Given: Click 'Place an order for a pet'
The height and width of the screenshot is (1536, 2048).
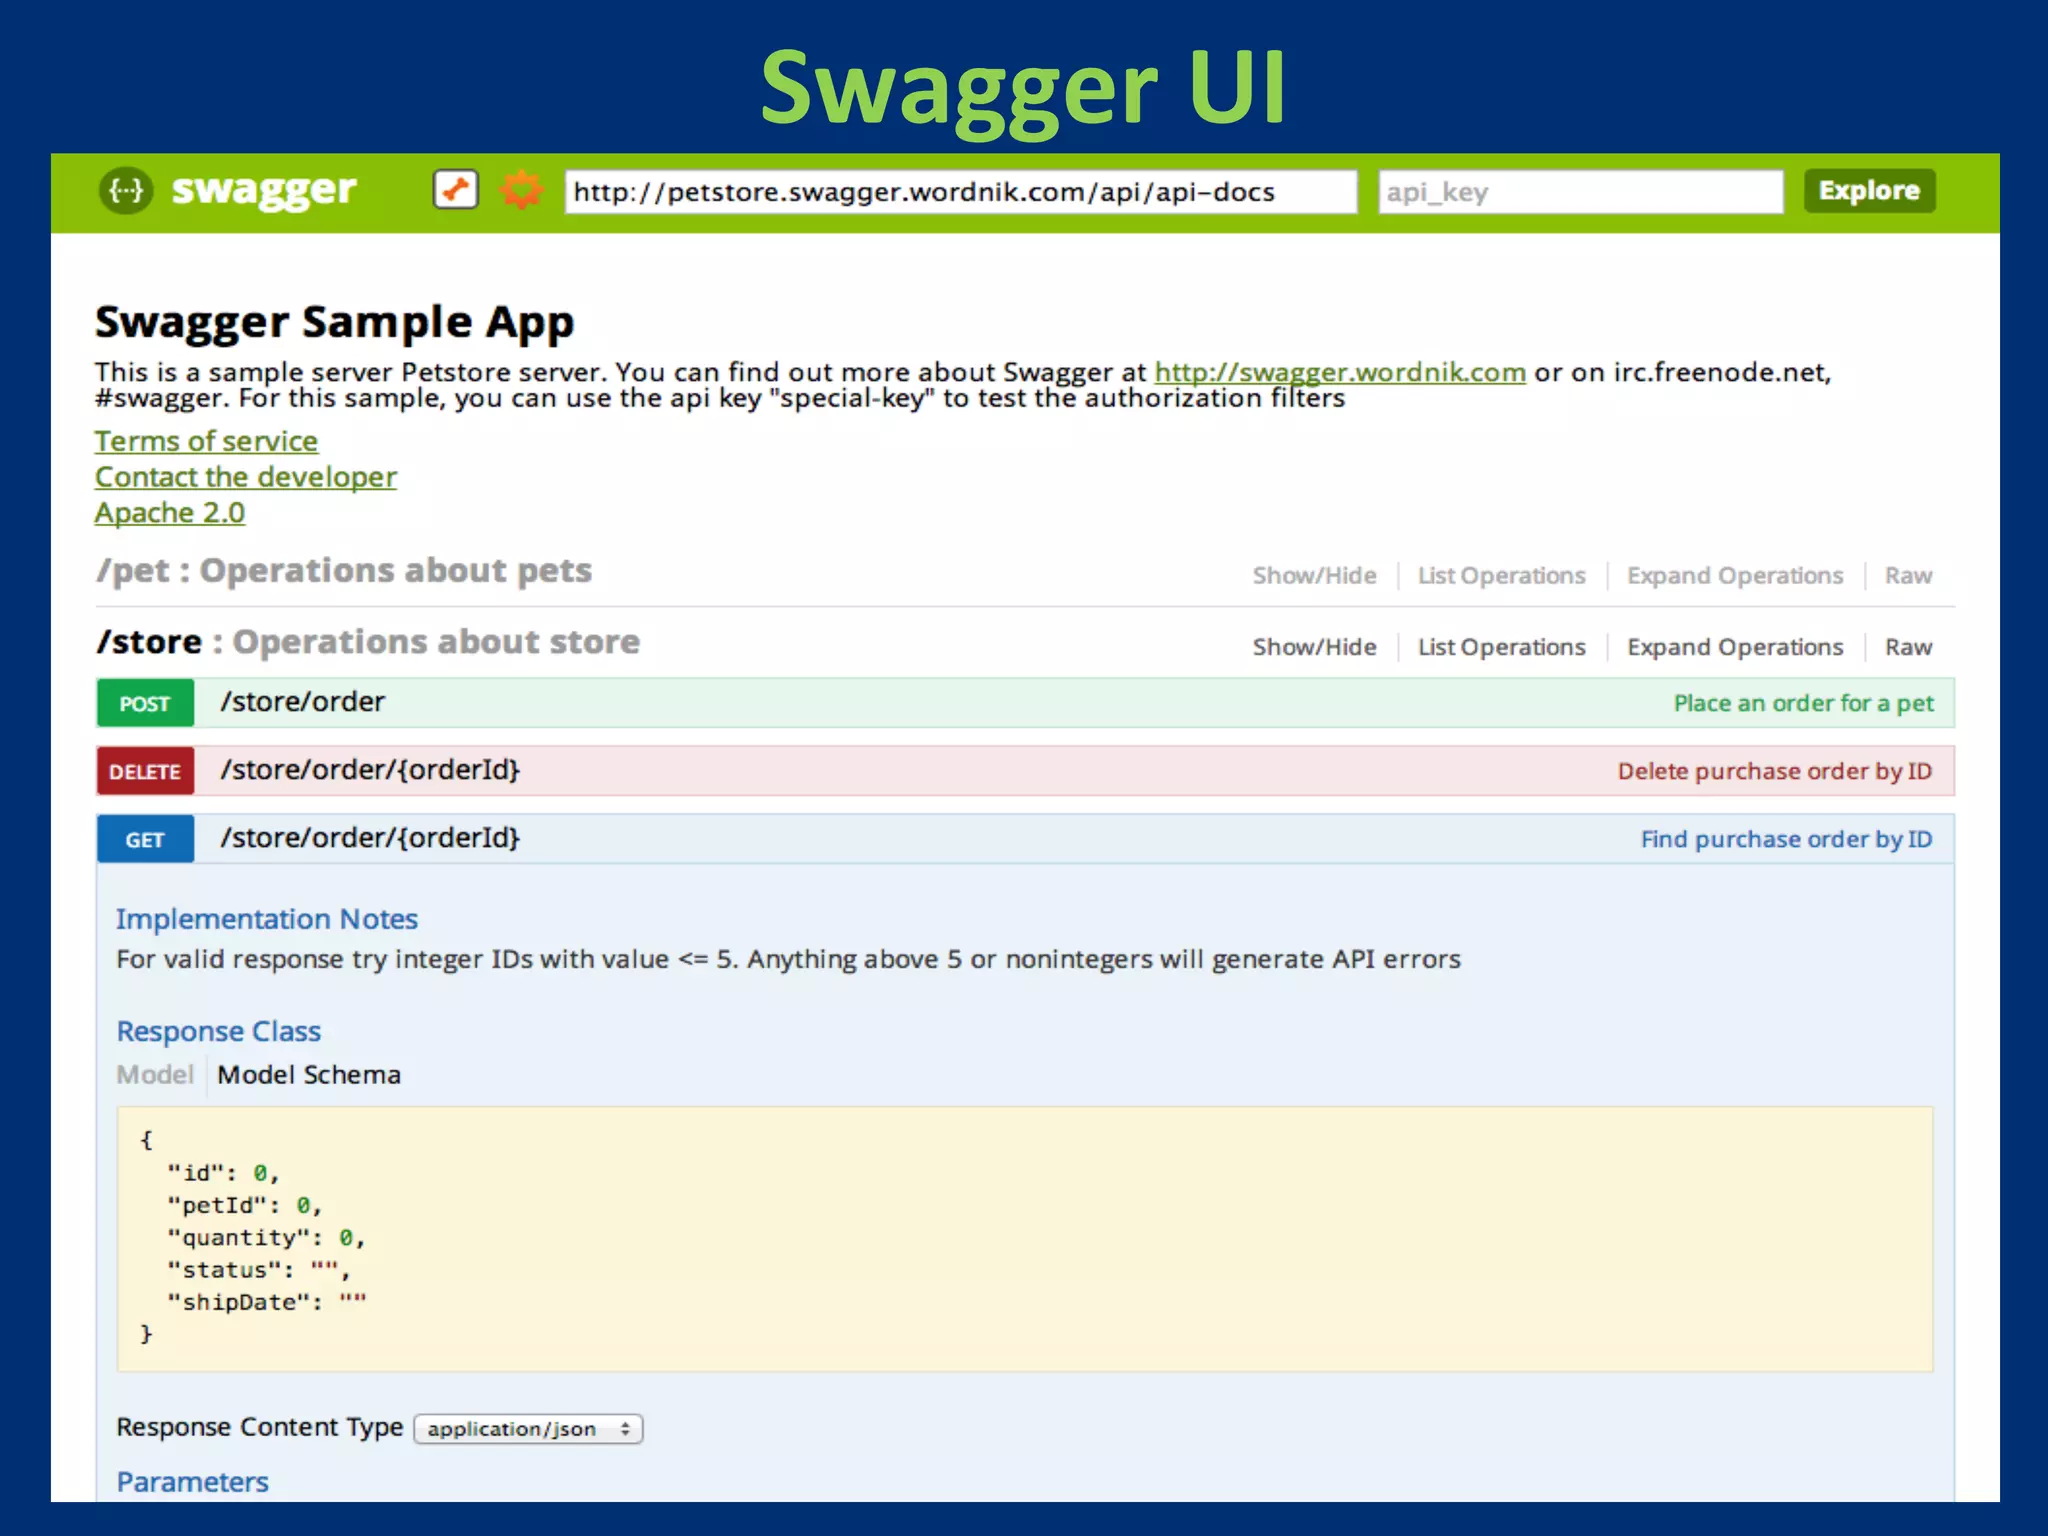Looking at the screenshot, I should (1803, 703).
